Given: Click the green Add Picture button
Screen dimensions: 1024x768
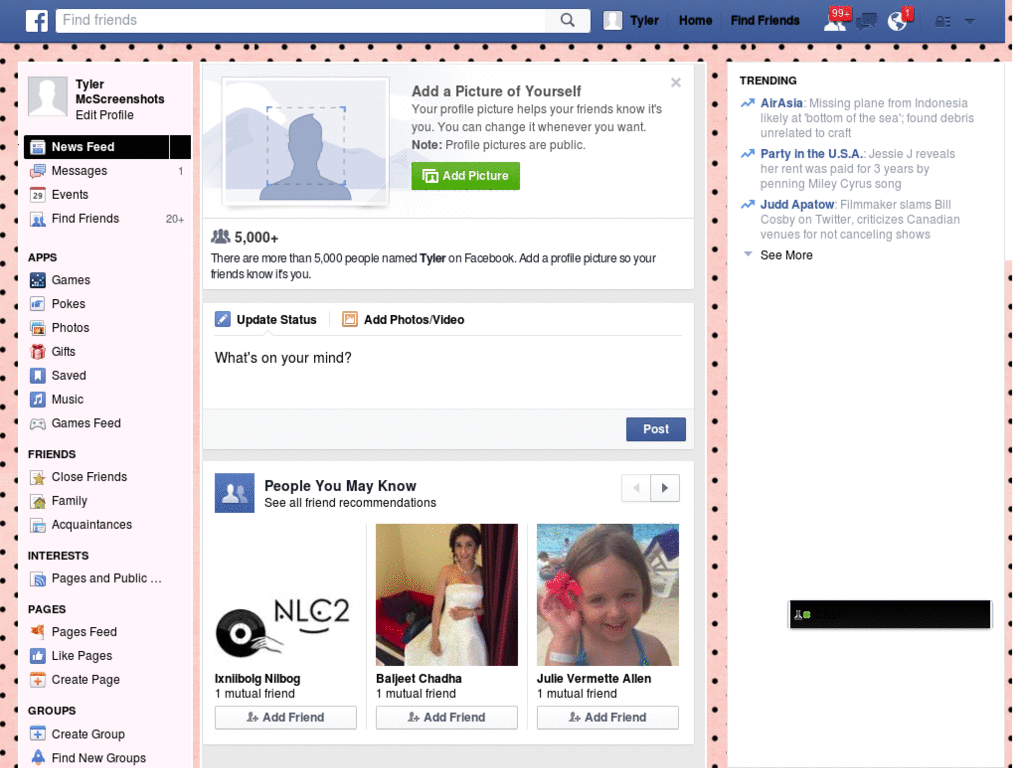Looking at the screenshot, I should [466, 176].
